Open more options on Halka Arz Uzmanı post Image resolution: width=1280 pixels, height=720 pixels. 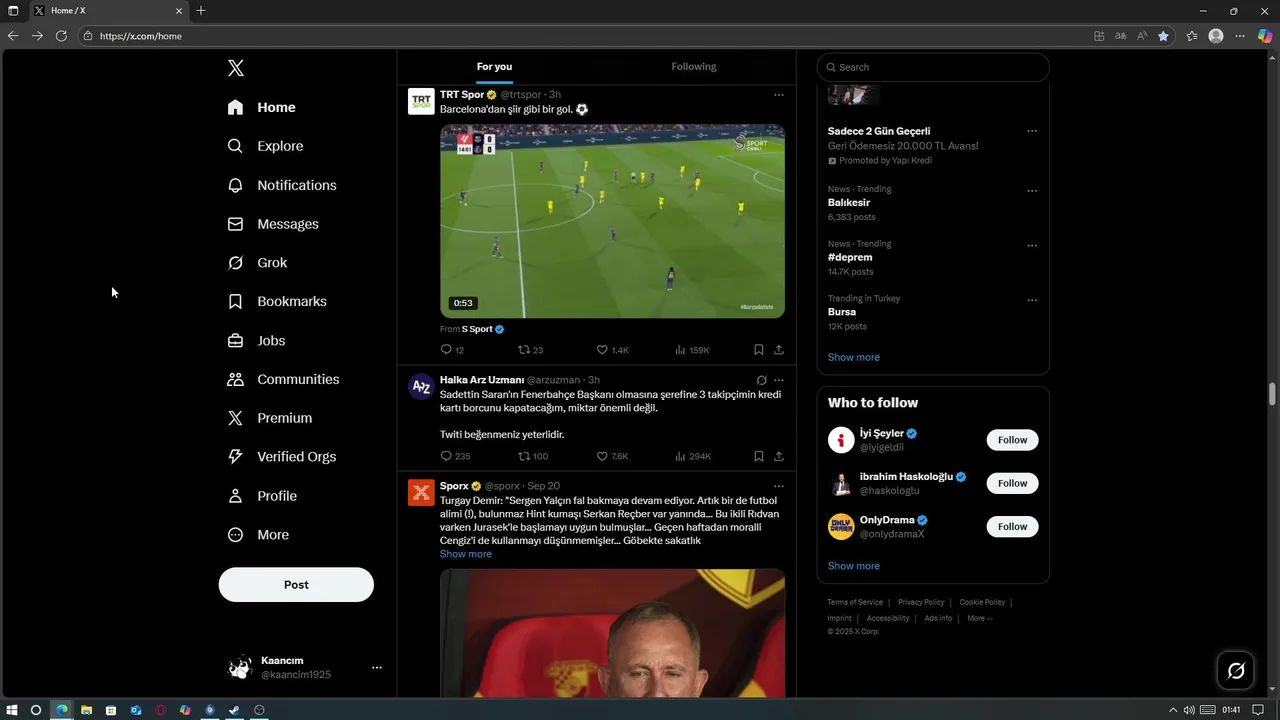(779, 380)
